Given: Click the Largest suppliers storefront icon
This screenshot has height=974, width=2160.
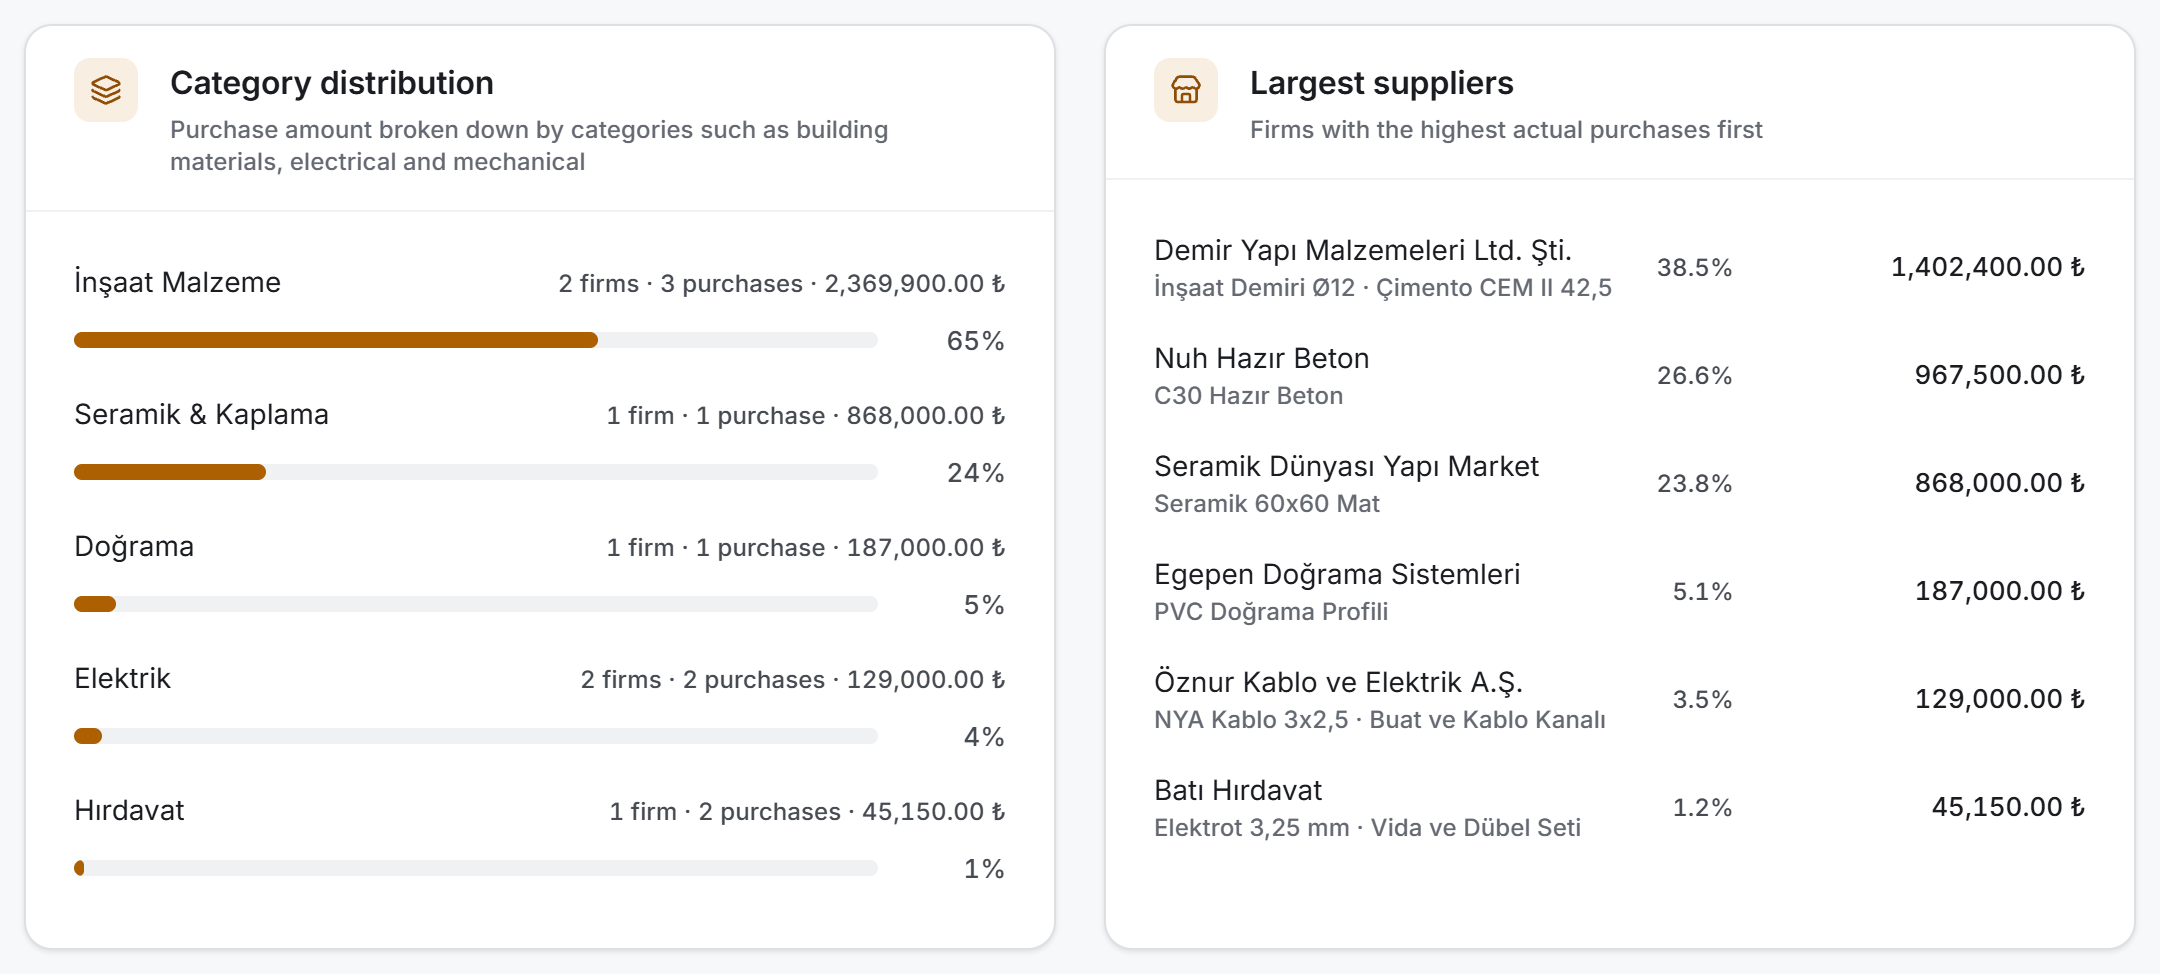Looking at the screenshot, I should pyautogui.click(x=1186, y=90).
